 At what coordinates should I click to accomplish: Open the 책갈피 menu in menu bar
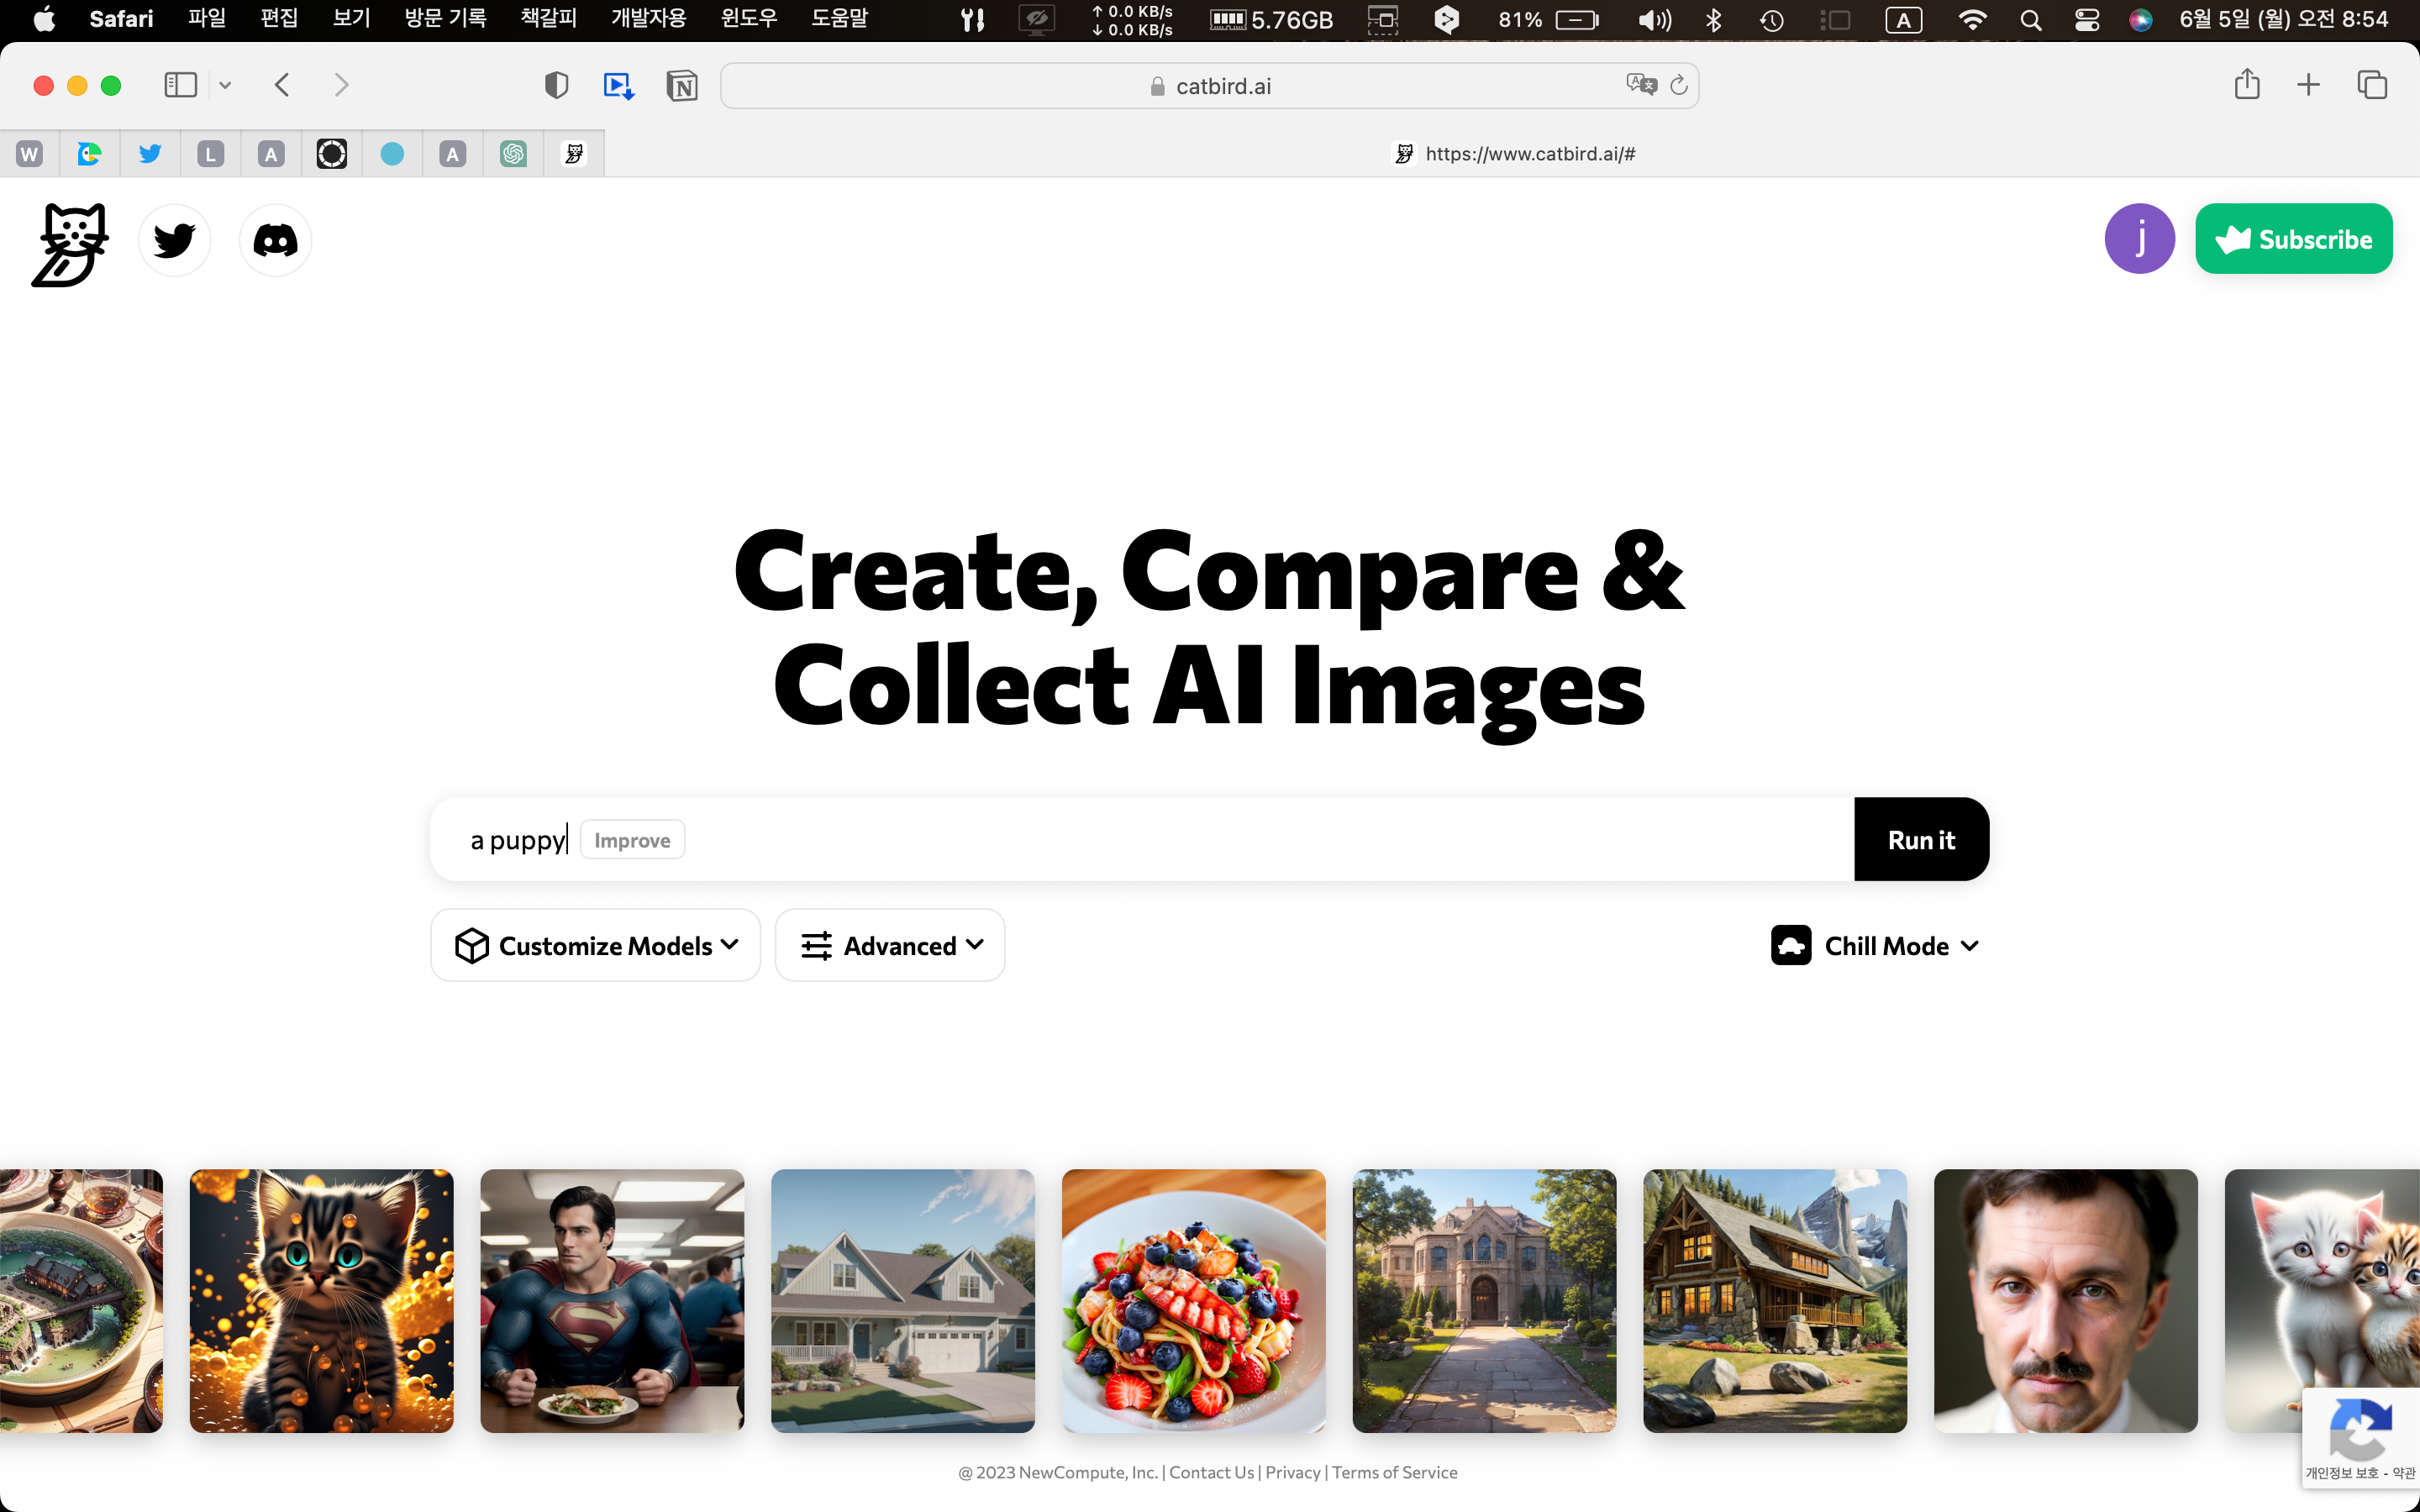click(x=549, y=19)
